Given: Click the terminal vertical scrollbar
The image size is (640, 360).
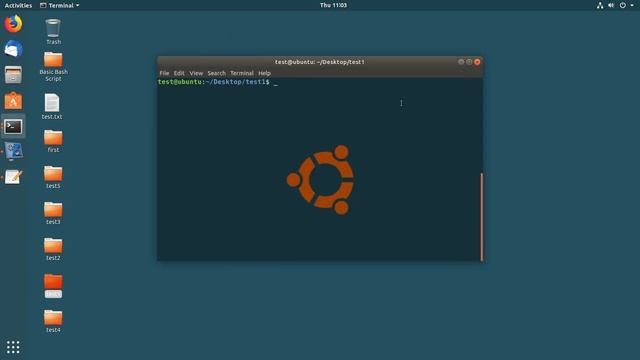Looking at the screenshot, I should click(x=482, y=217).
